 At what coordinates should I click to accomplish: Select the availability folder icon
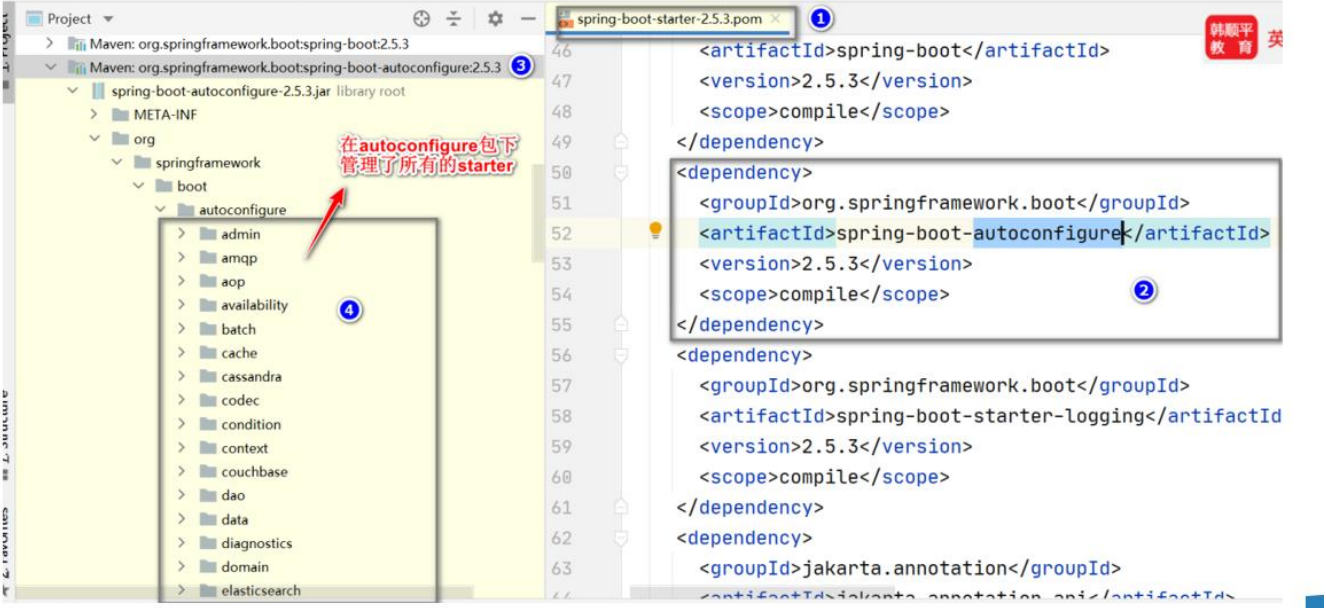point(207,305)
